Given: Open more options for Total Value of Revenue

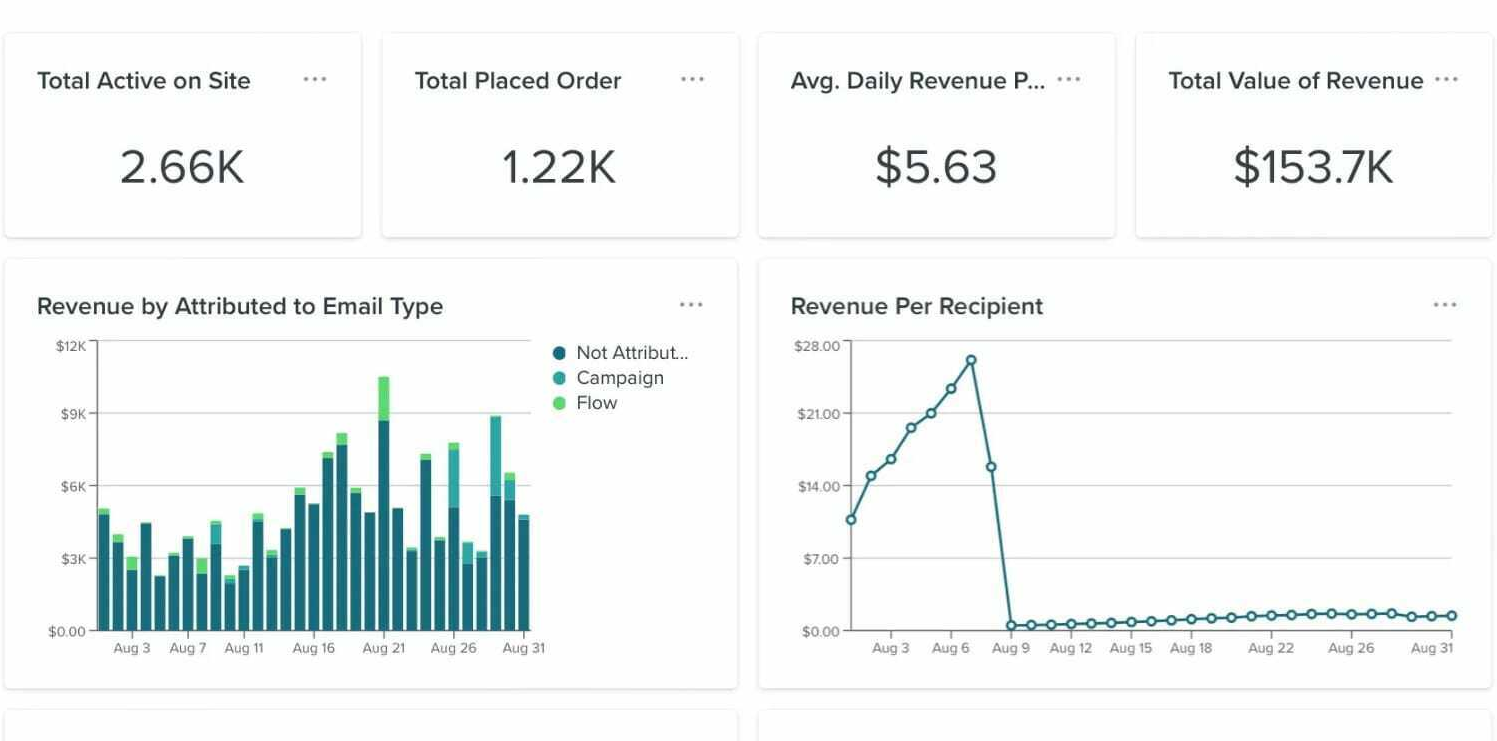Looking at the screenshot, I should (1446, 80).
